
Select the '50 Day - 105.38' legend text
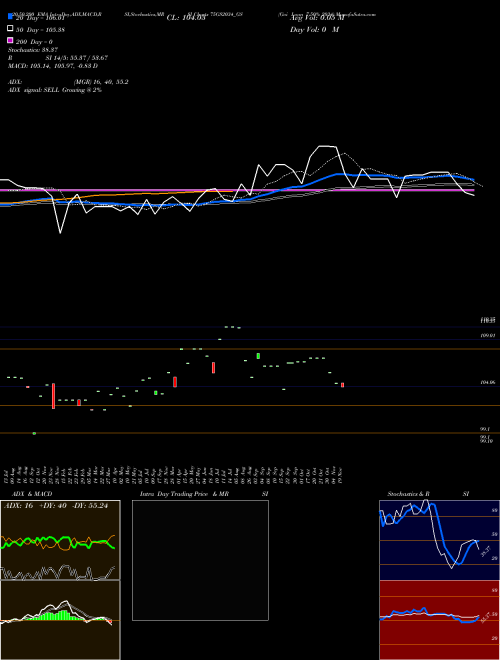point(40,30)
